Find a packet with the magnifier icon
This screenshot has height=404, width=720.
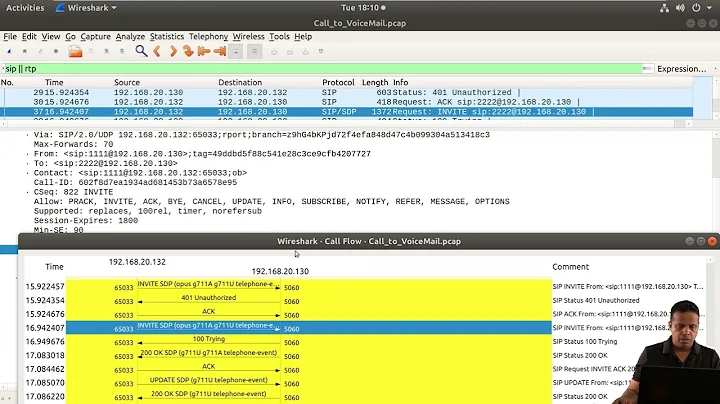click(x=141, y=51)
